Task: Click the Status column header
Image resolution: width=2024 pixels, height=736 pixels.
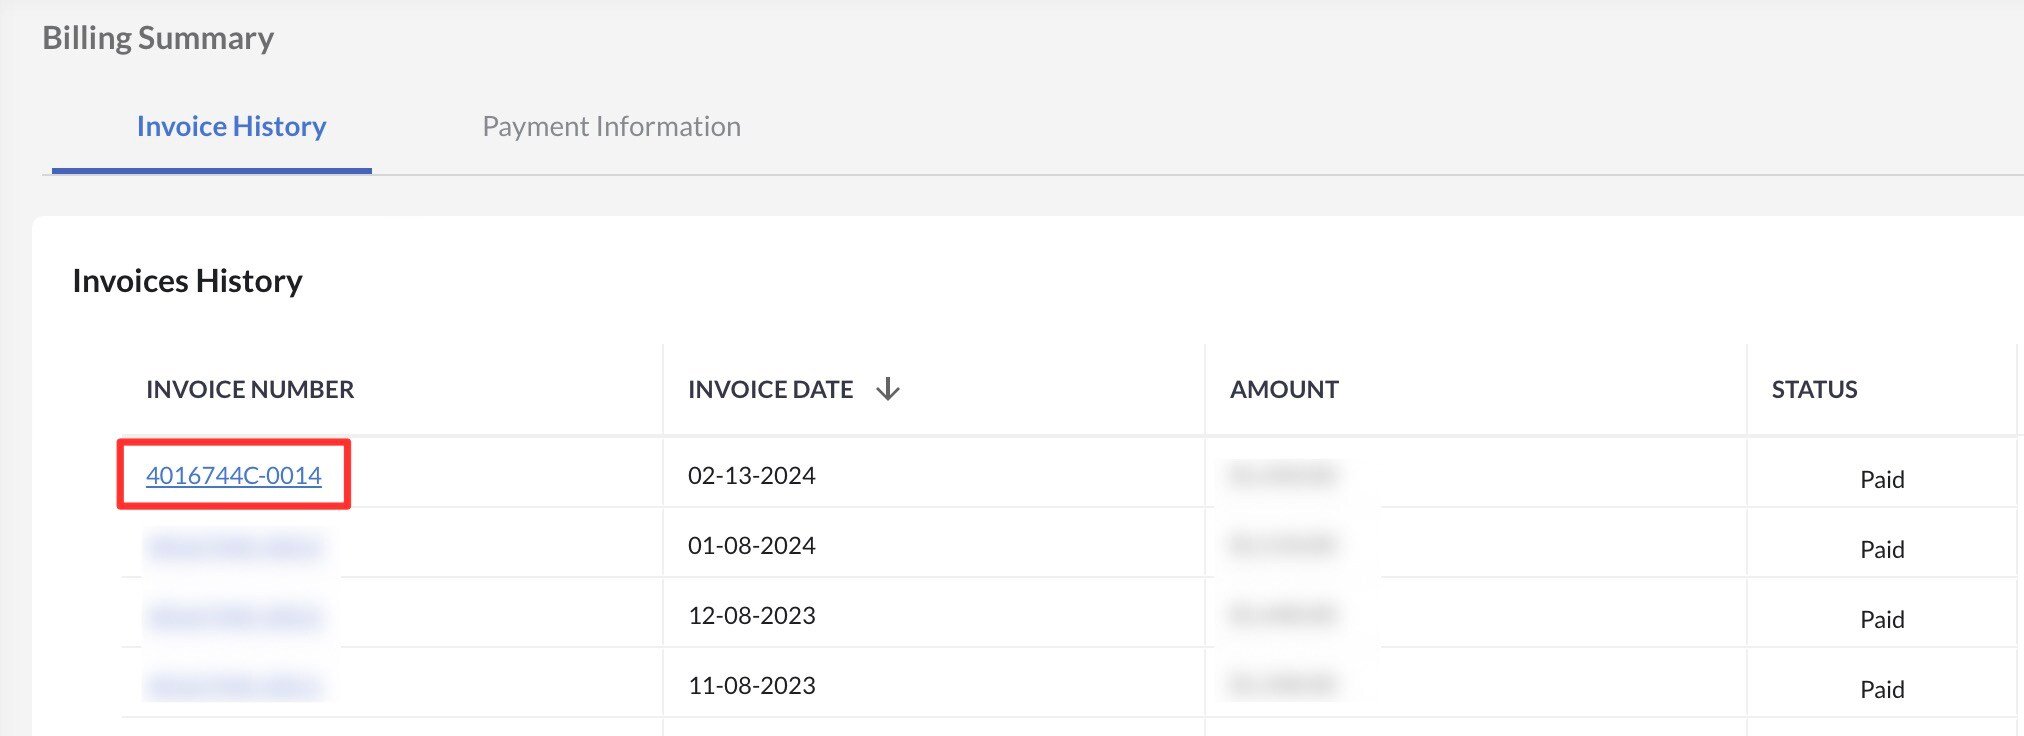Action: (x=1814, y=390)
